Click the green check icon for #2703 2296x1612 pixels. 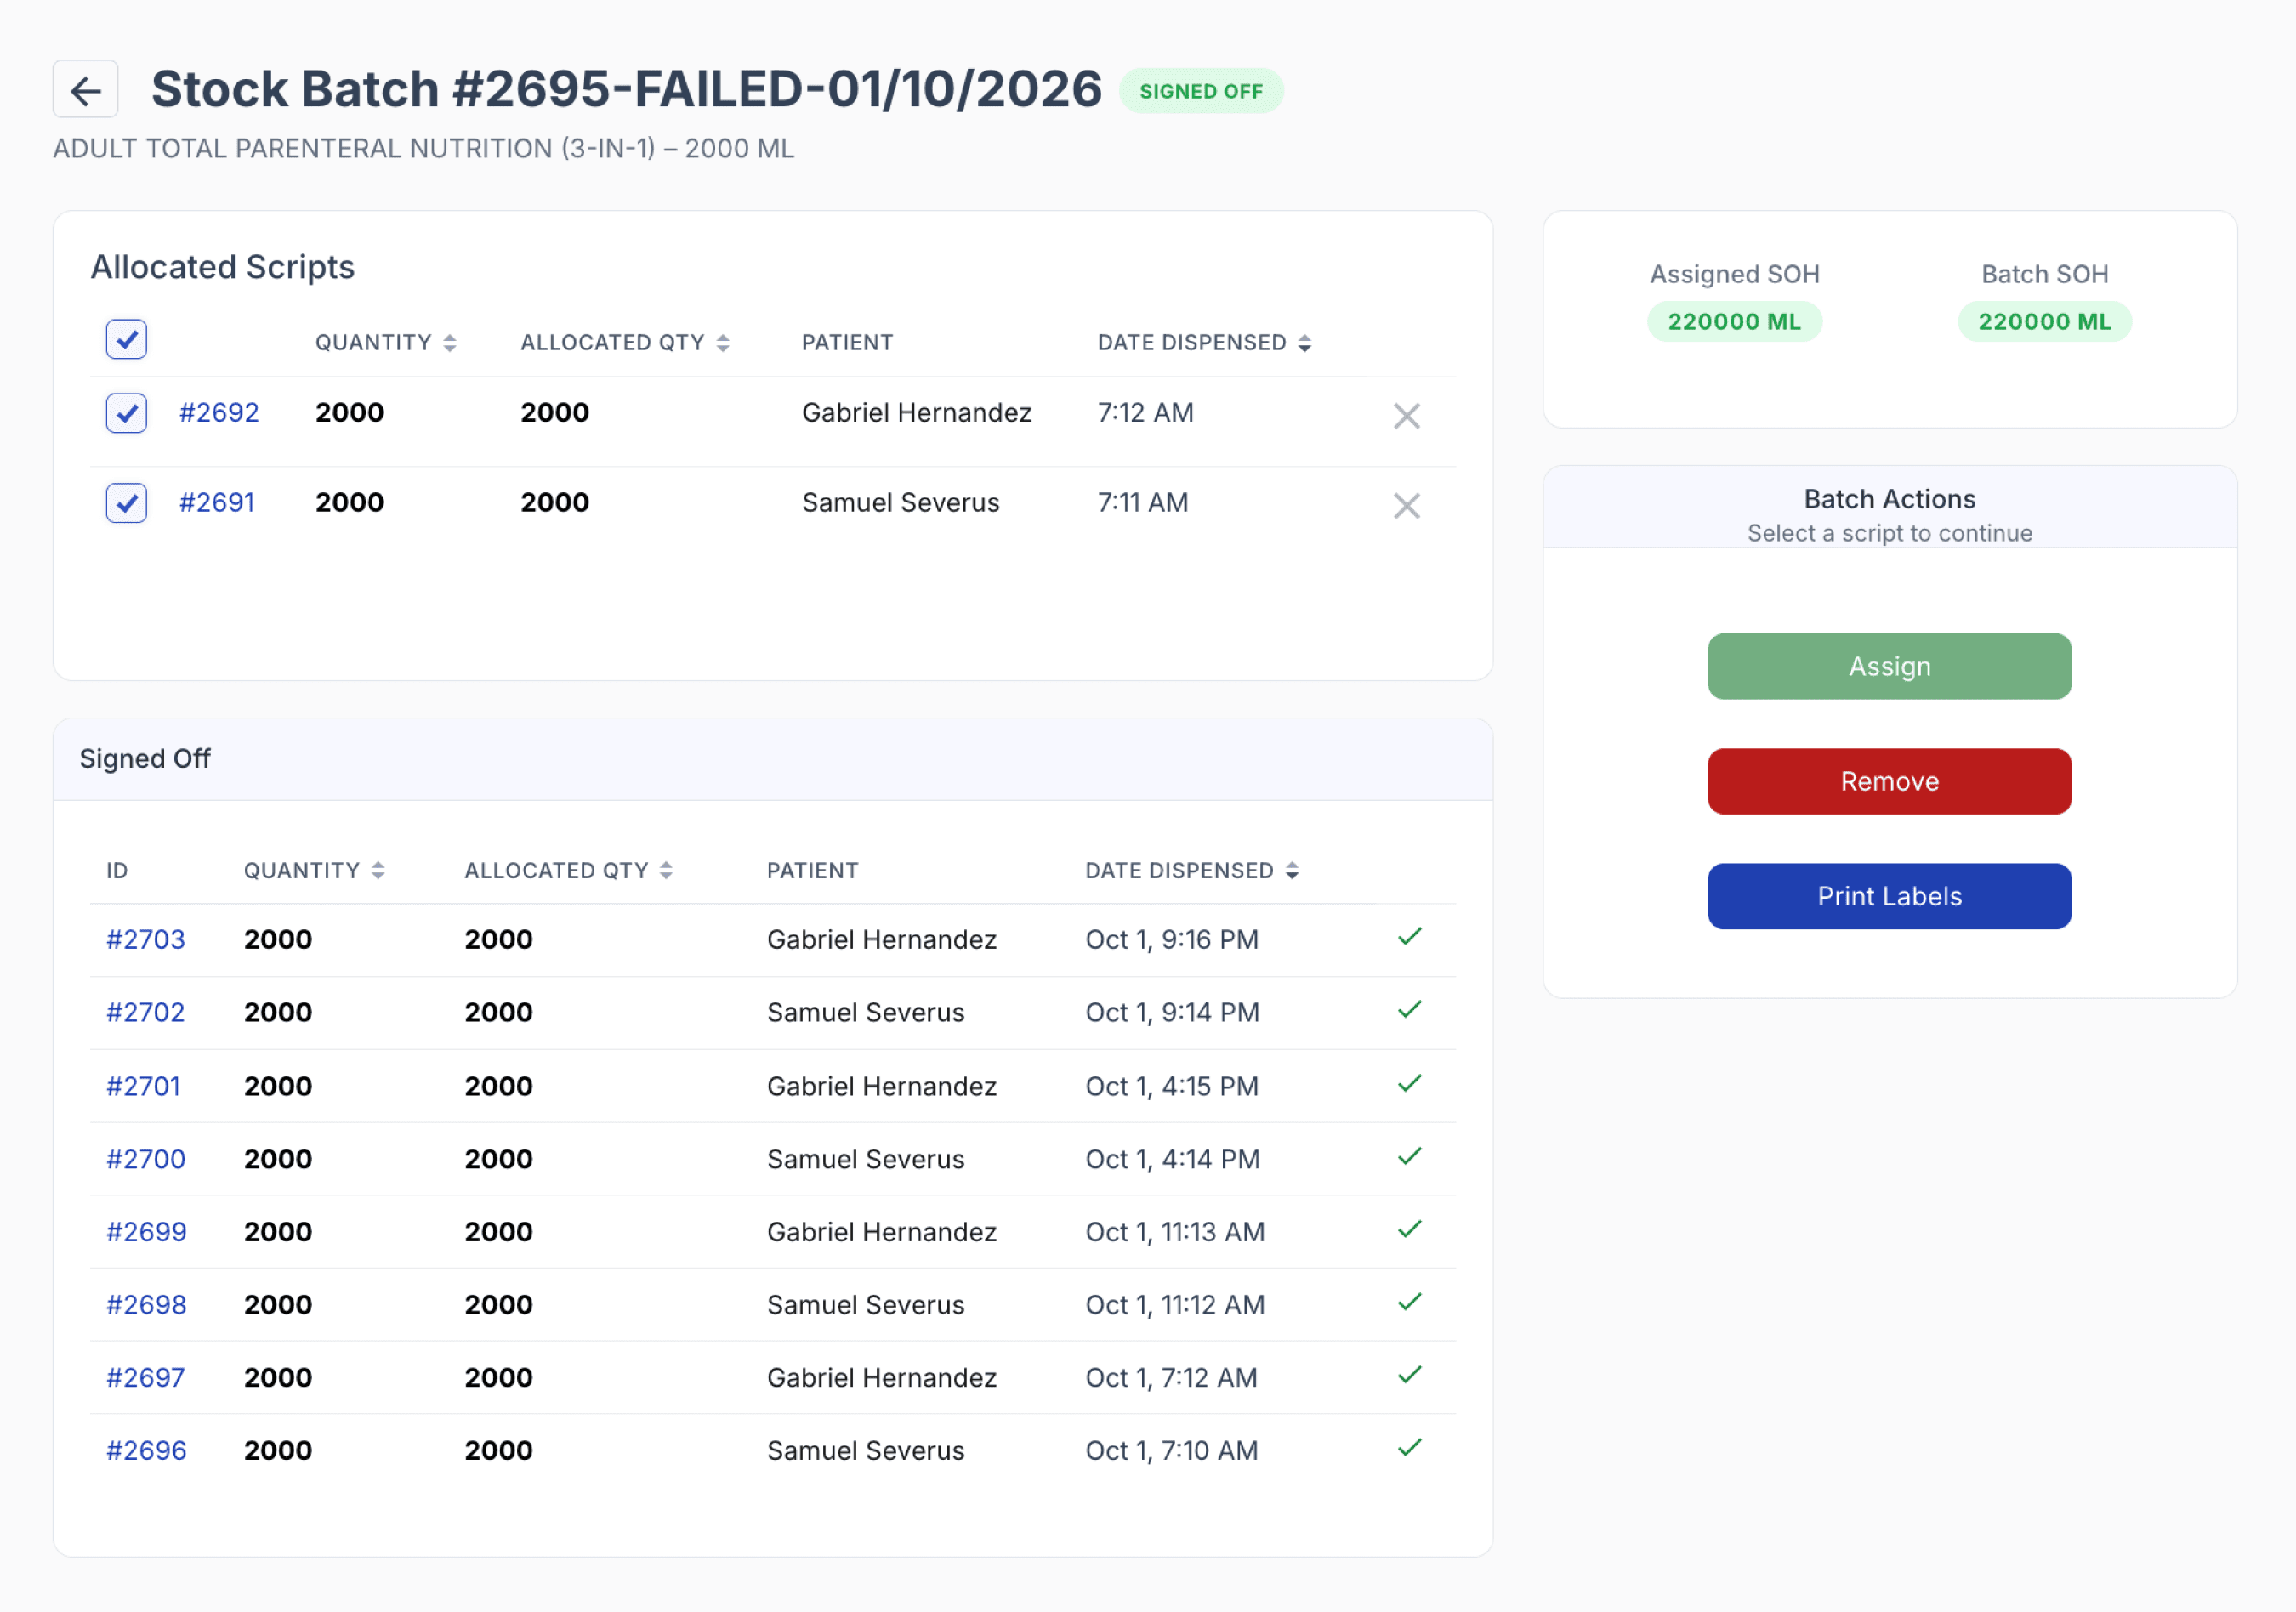tap(1410, 937)
